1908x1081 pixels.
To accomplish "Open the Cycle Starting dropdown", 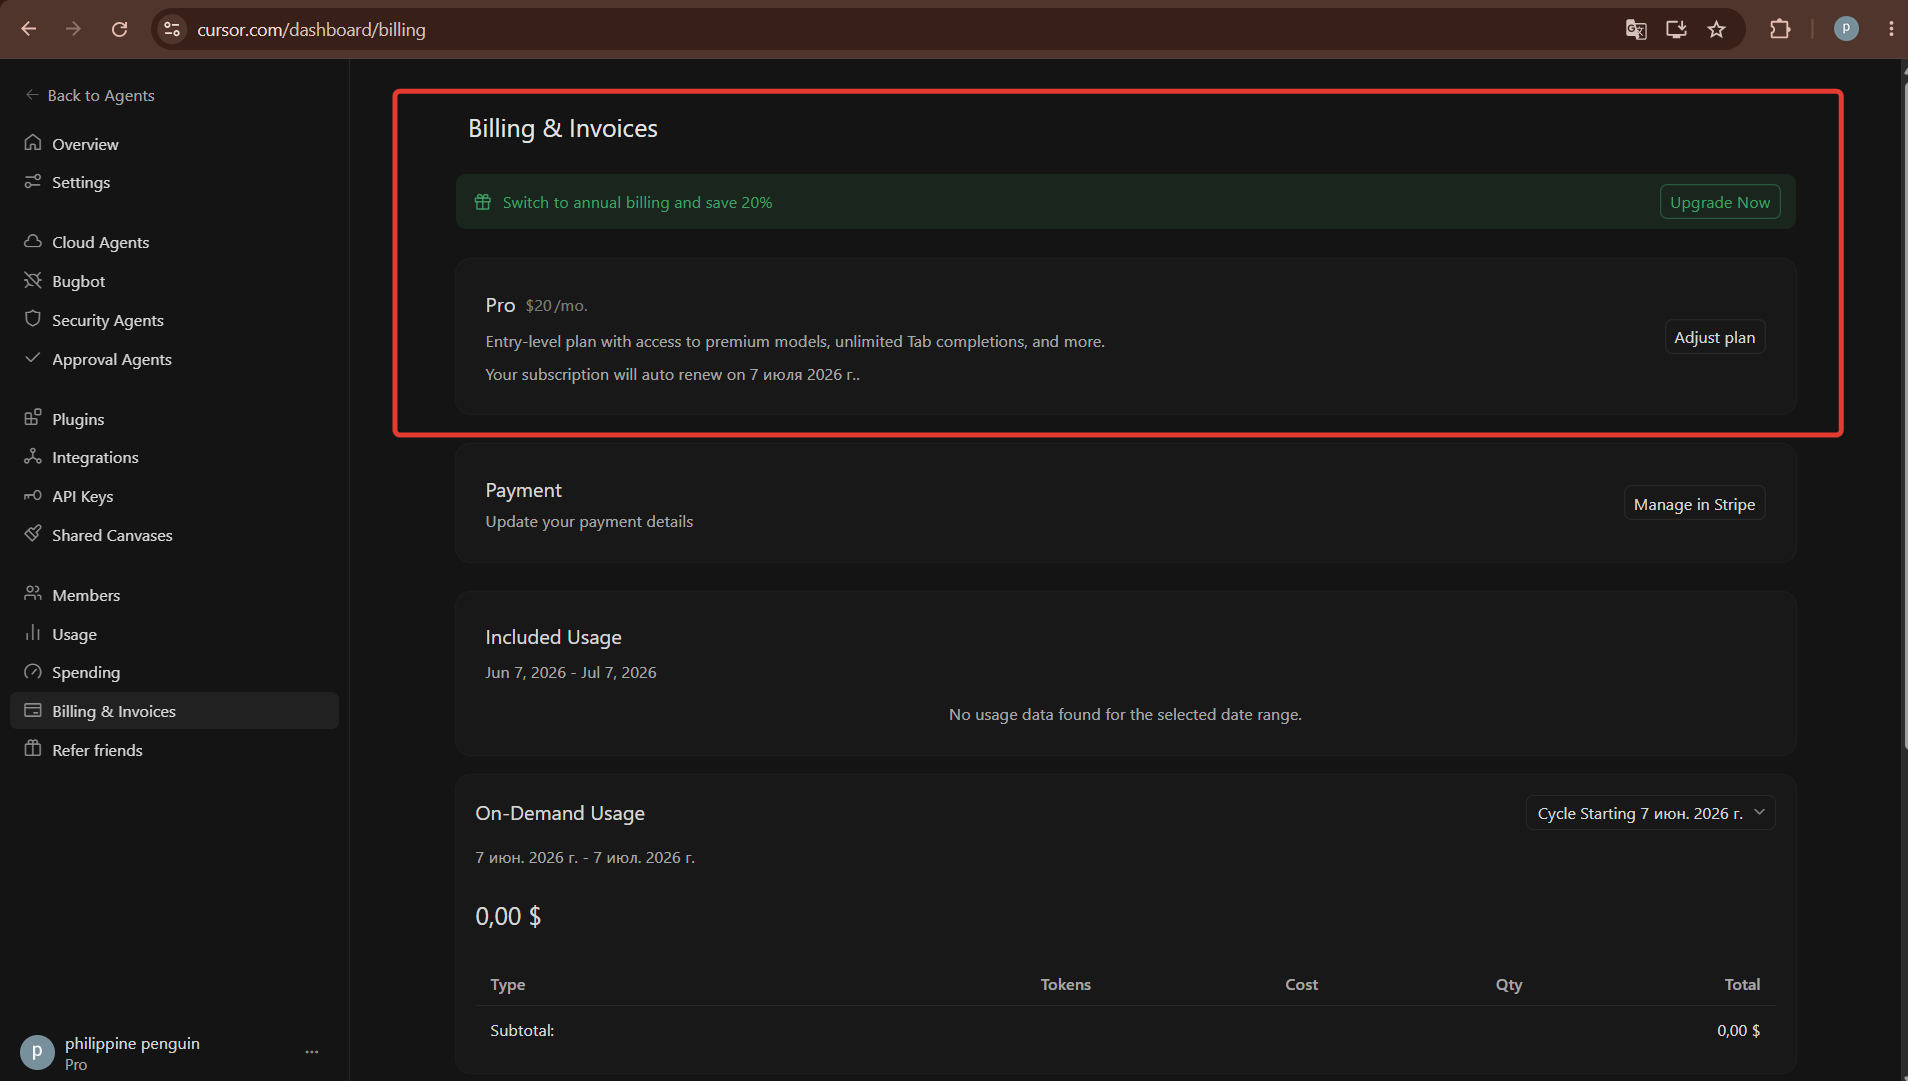I will (1650, 813).
